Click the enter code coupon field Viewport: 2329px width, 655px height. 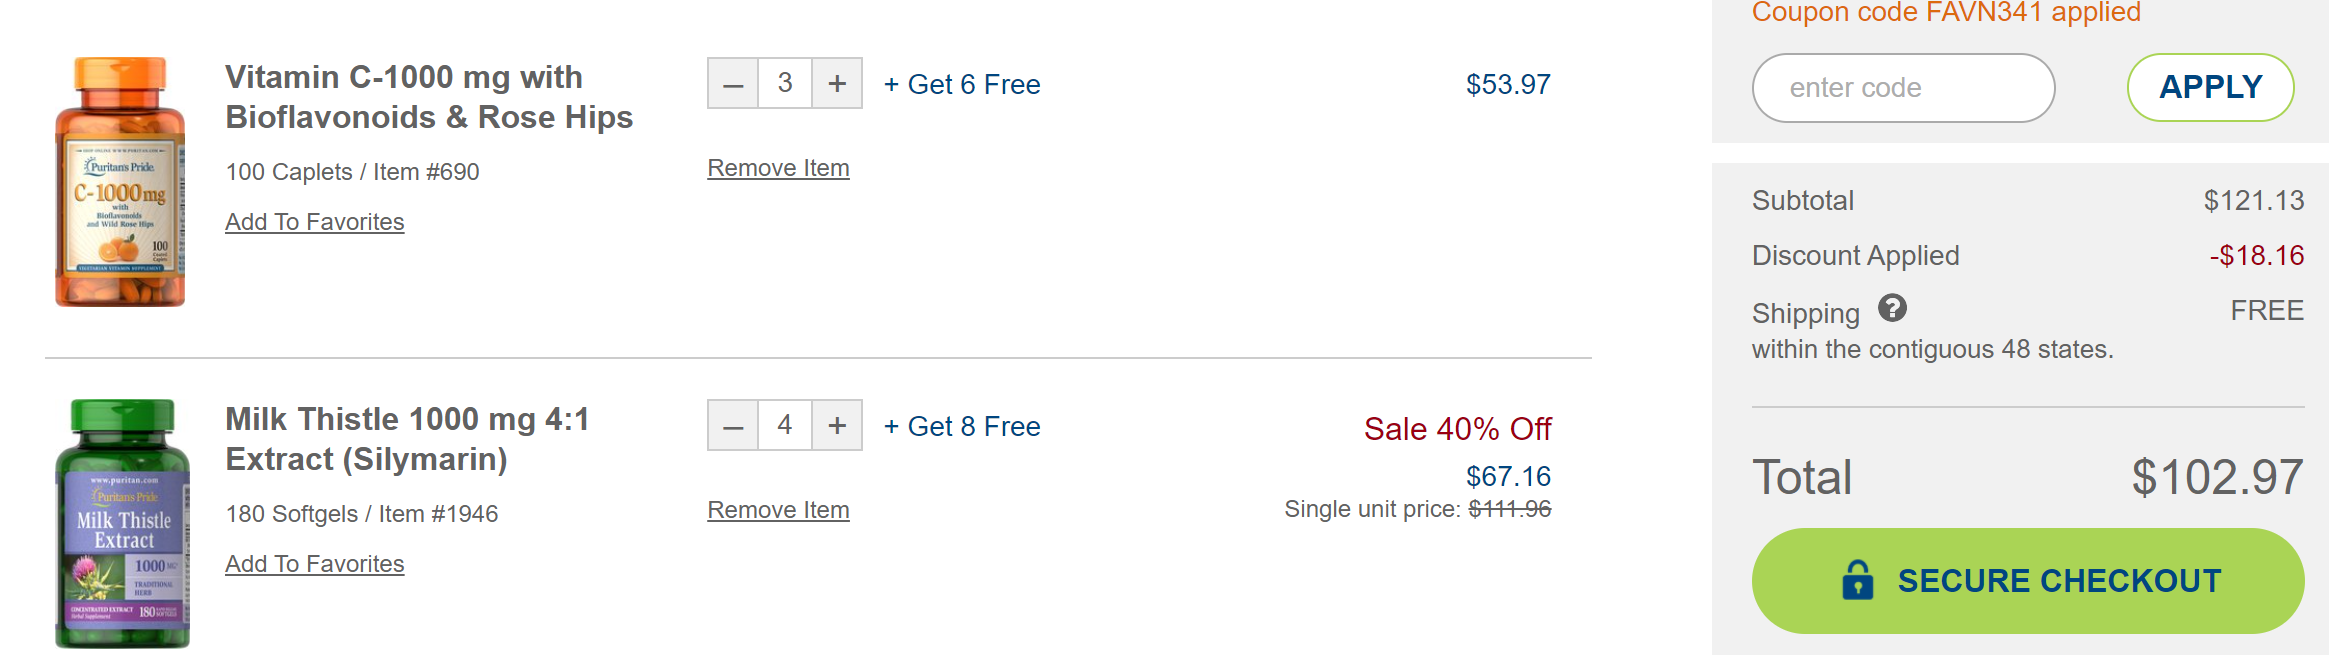[1902, 88]
